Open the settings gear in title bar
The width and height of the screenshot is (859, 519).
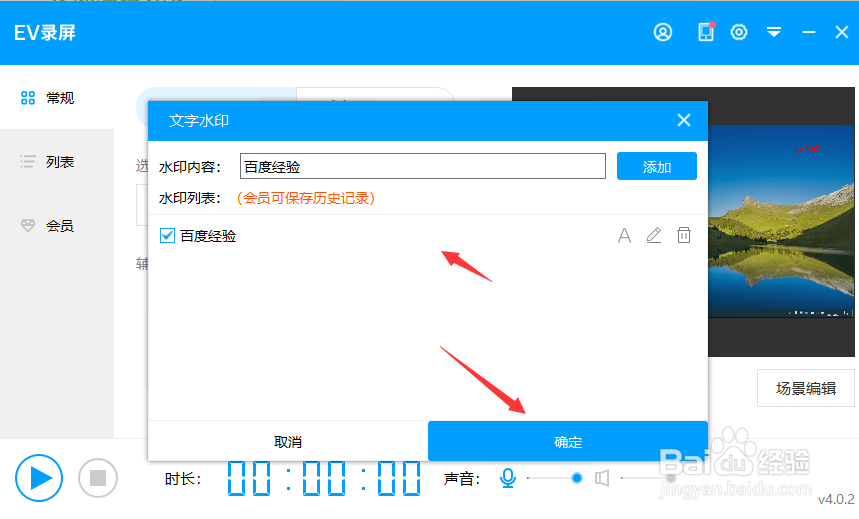pyautogui.click(x=739, y=32)
